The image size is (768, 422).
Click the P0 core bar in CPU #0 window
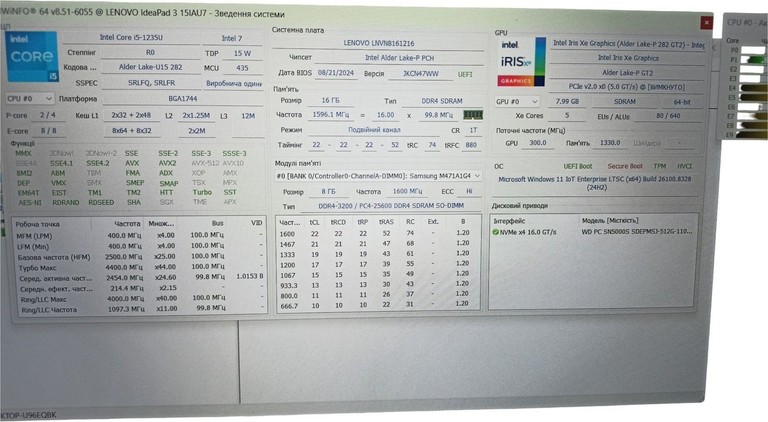pos(752,50)
